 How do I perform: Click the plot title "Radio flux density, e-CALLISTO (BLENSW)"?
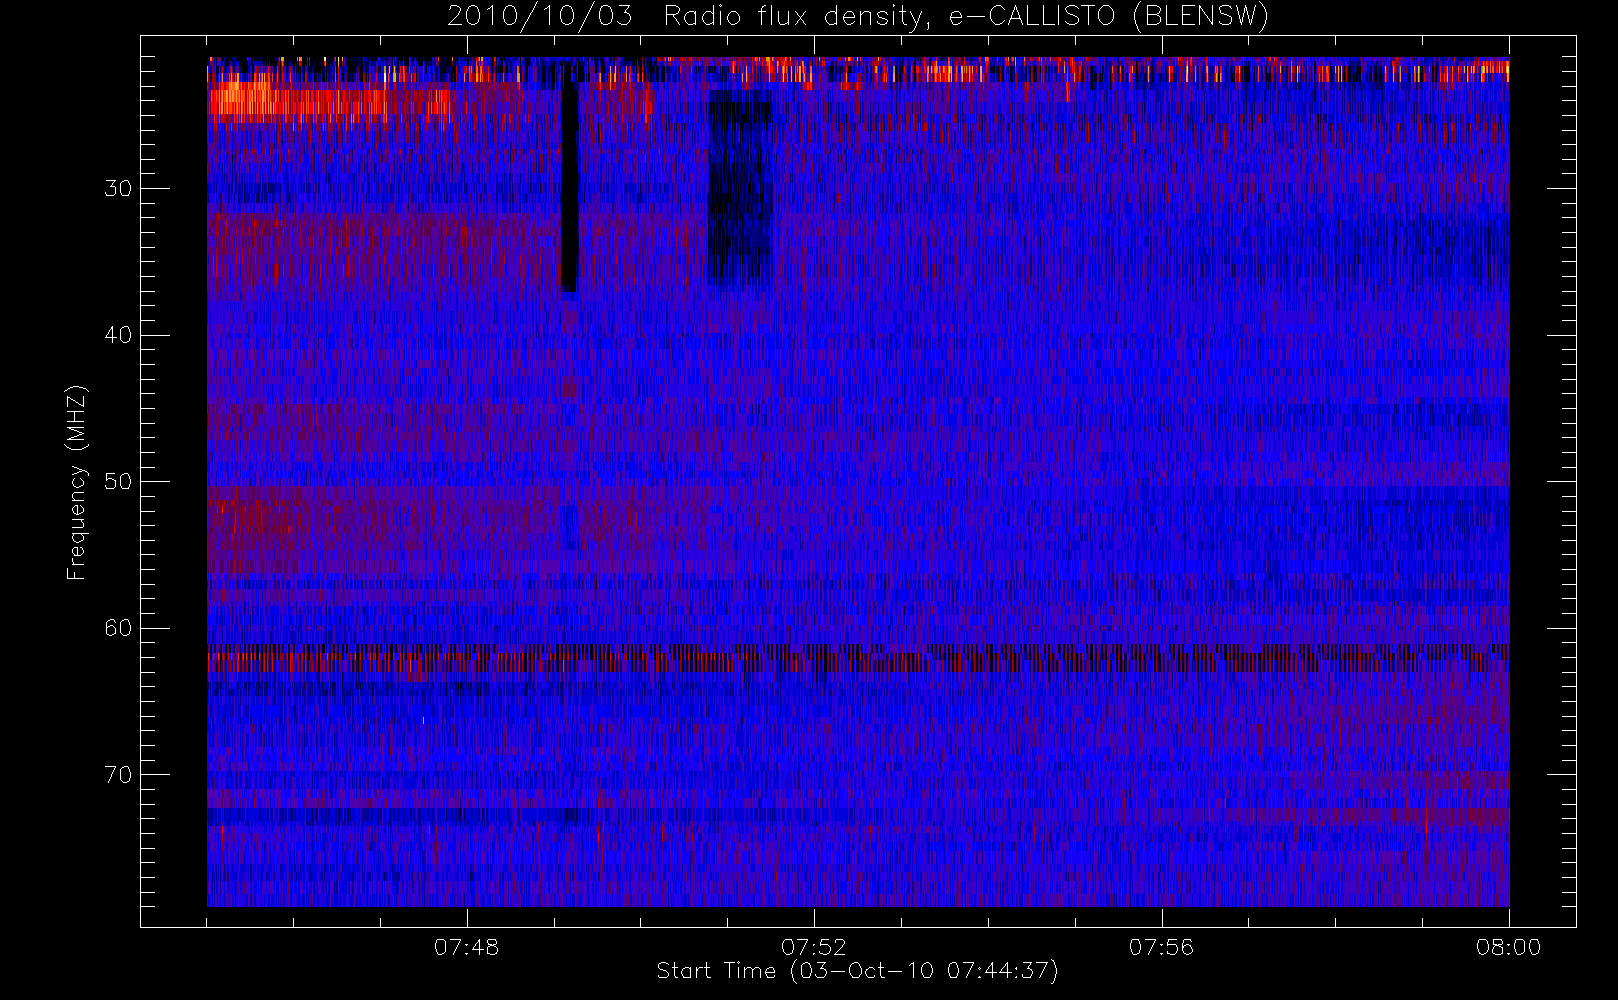(x=966, y=17)
